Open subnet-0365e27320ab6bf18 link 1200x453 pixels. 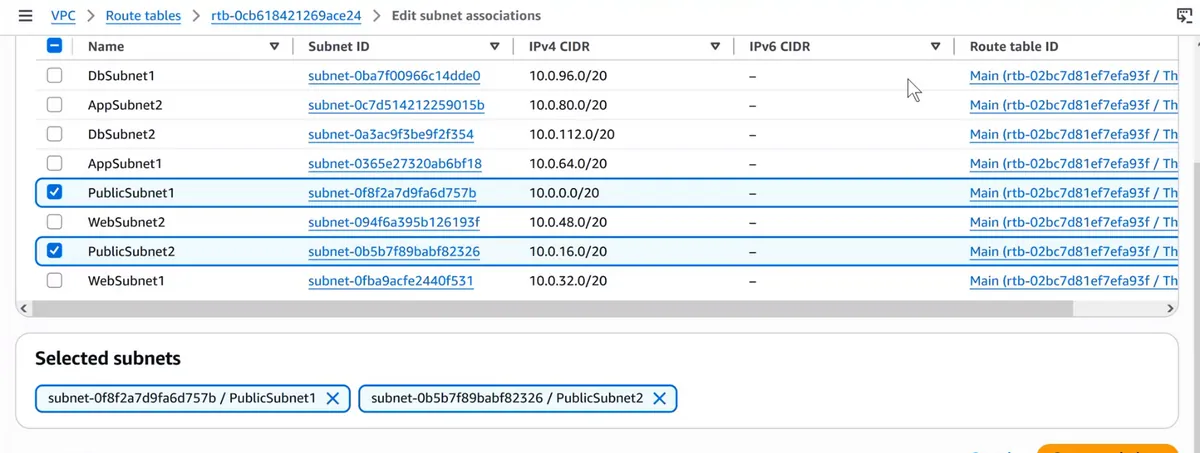tap(395, 163)
